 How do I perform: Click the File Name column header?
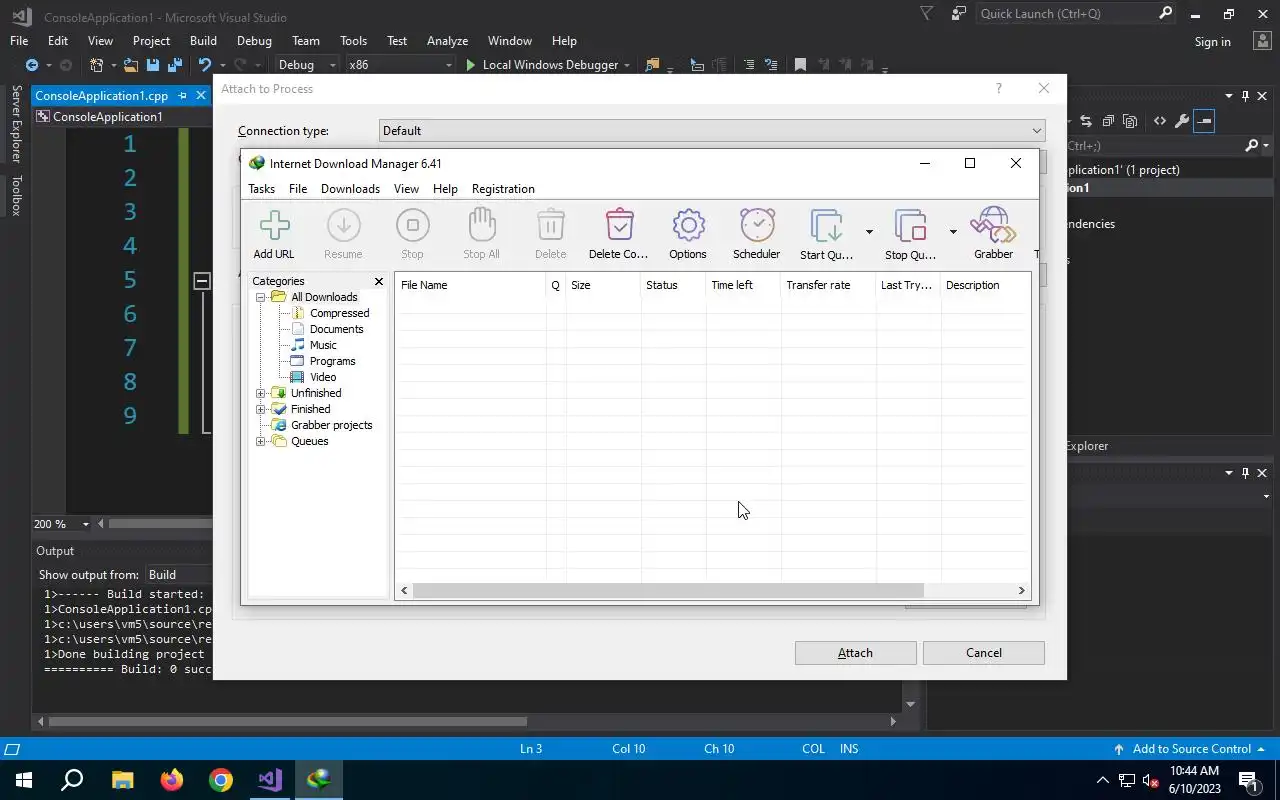pos(471,285)
